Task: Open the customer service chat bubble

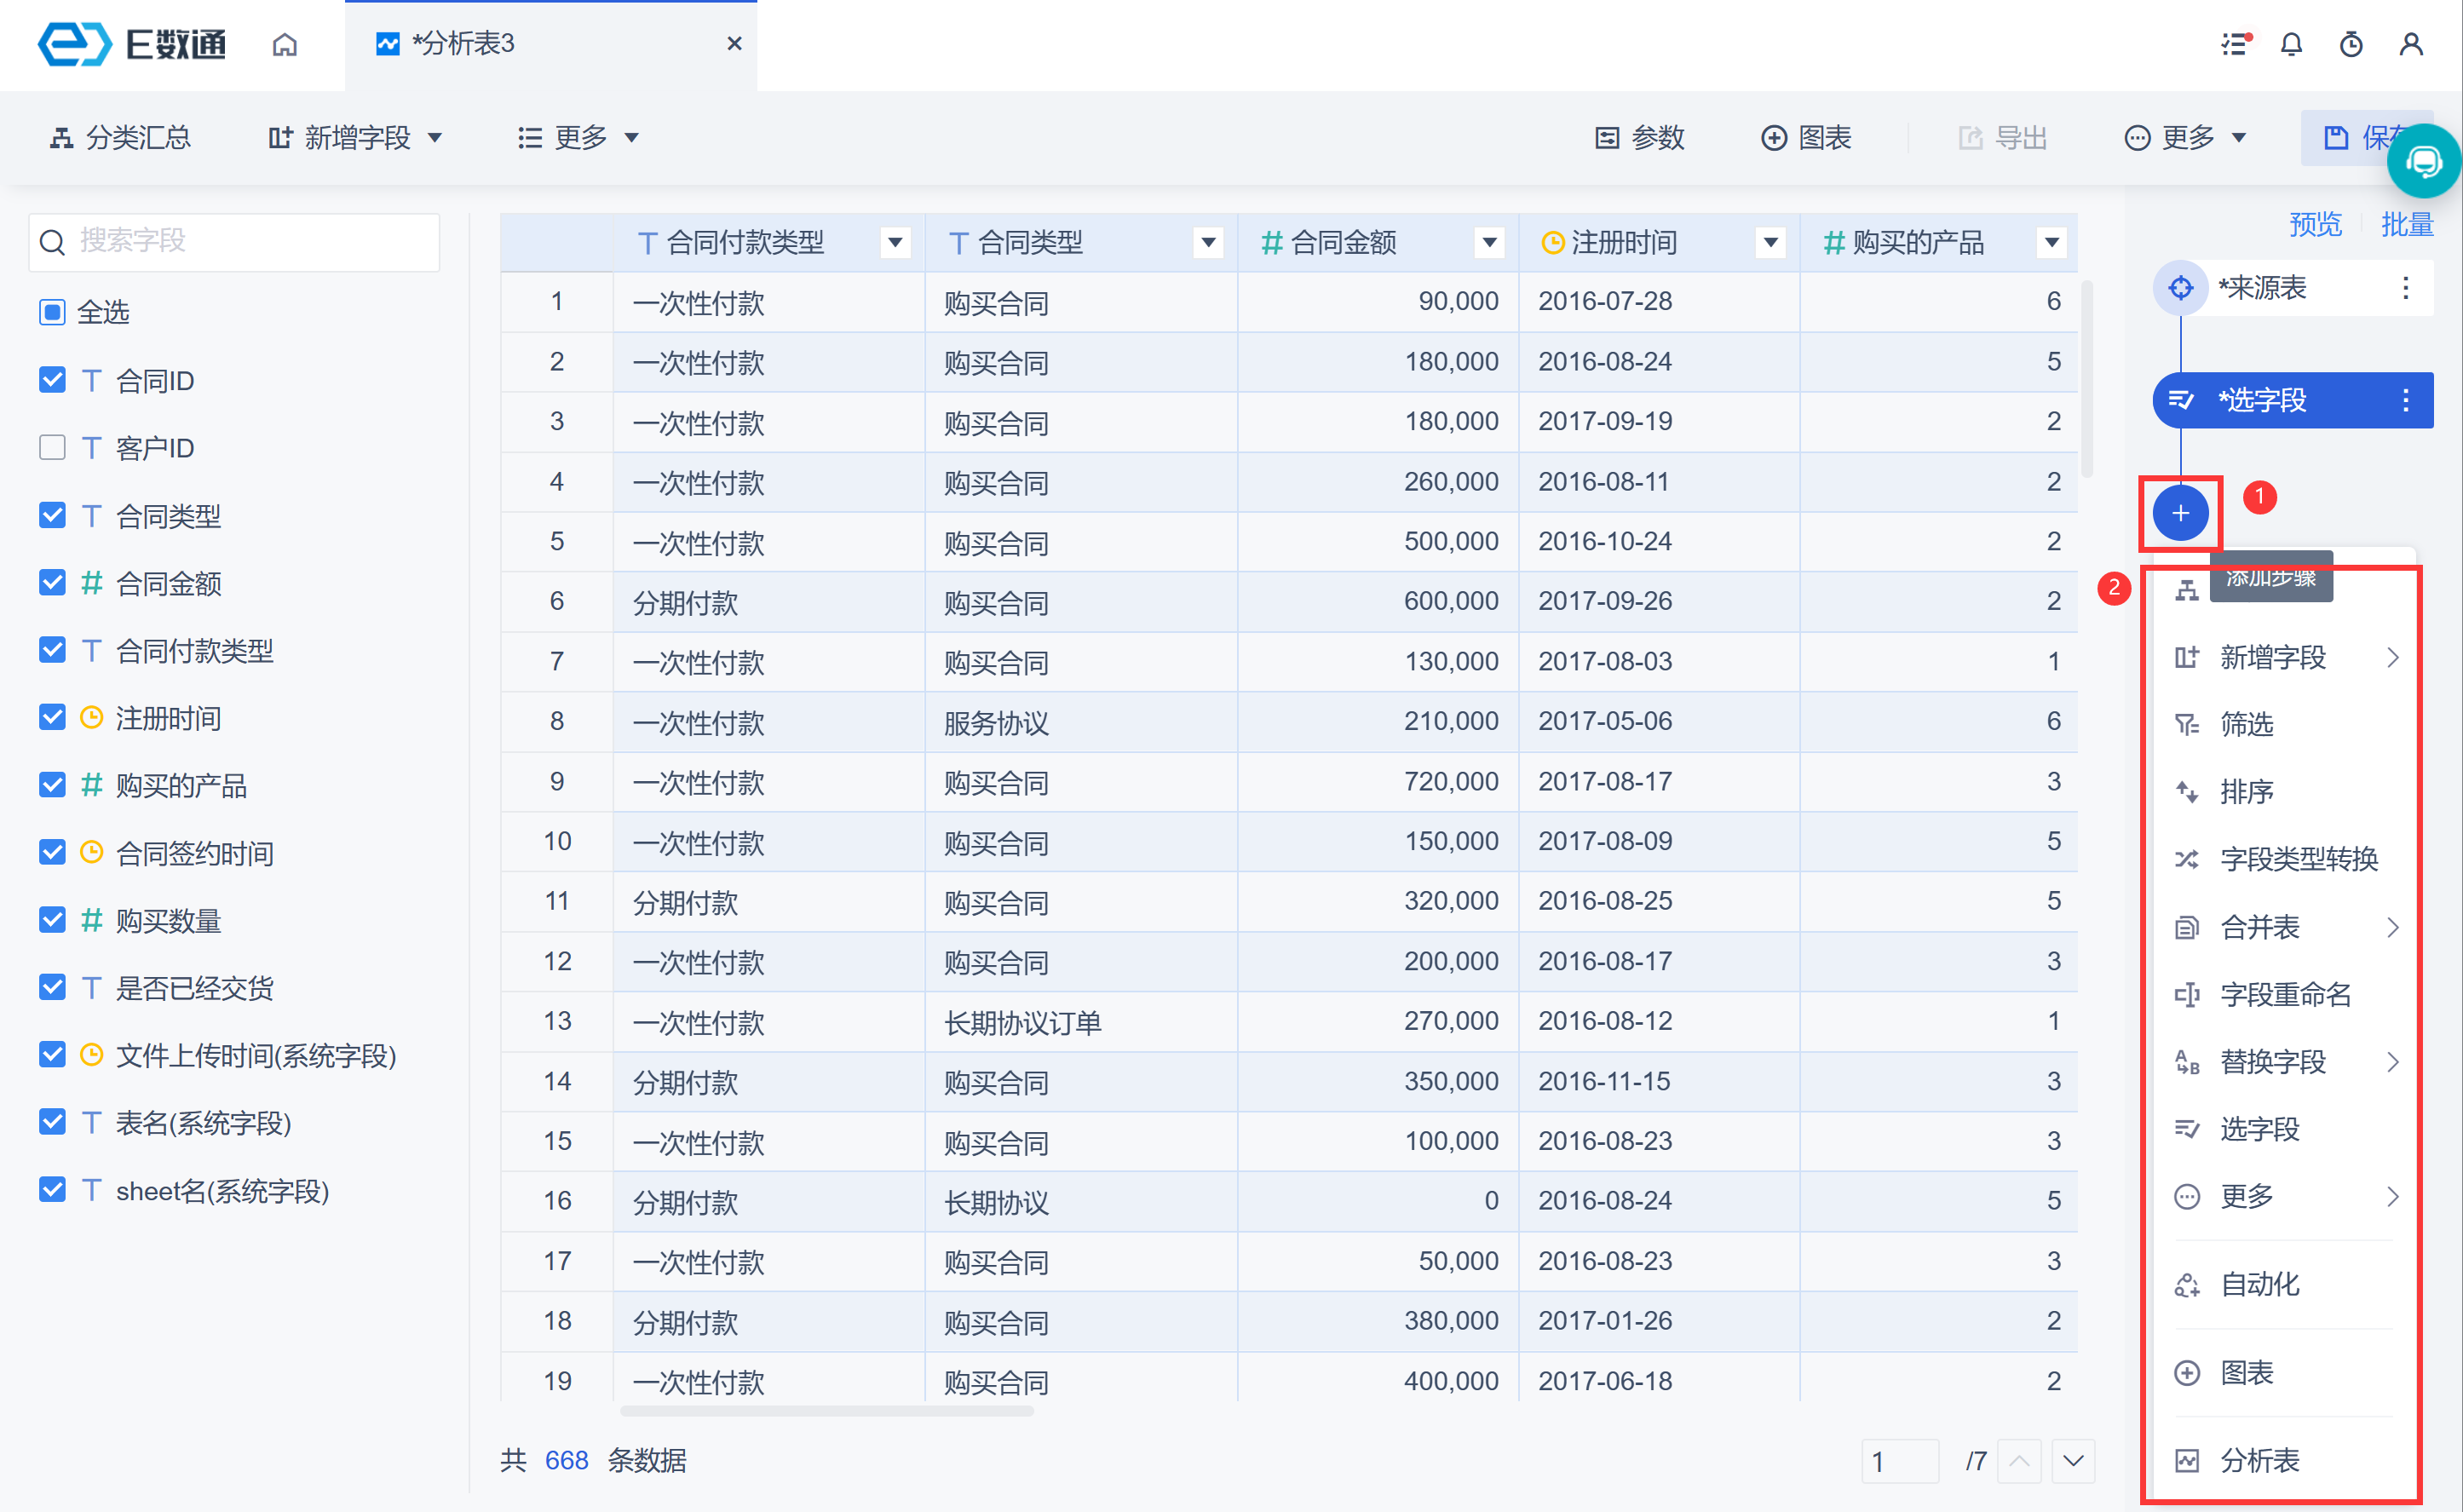Action: pyautogui.click(x=2423, y=161)
